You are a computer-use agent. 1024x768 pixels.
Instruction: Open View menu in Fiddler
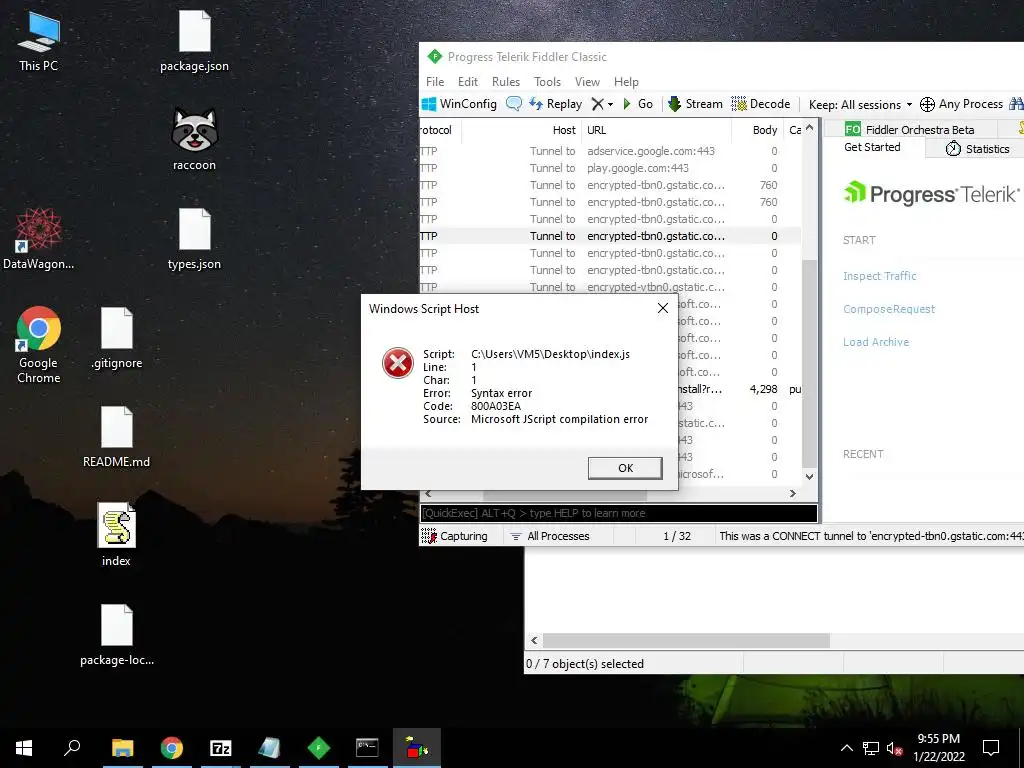587,82
